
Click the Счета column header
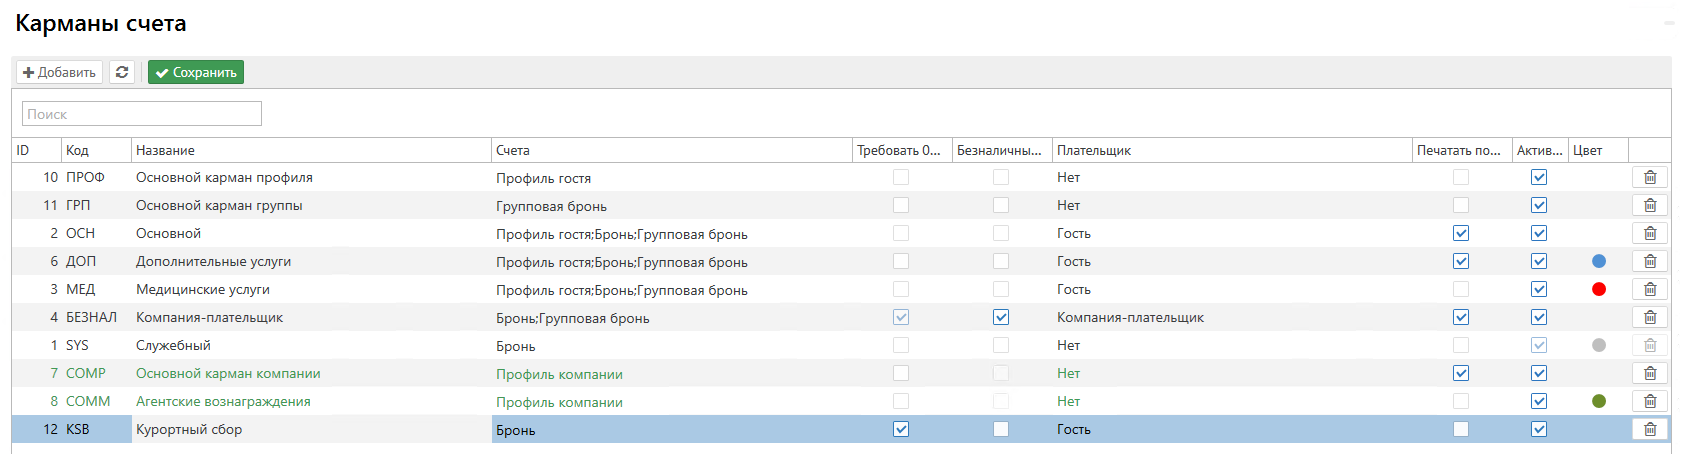pyautogui.click(x=513, y=150)
